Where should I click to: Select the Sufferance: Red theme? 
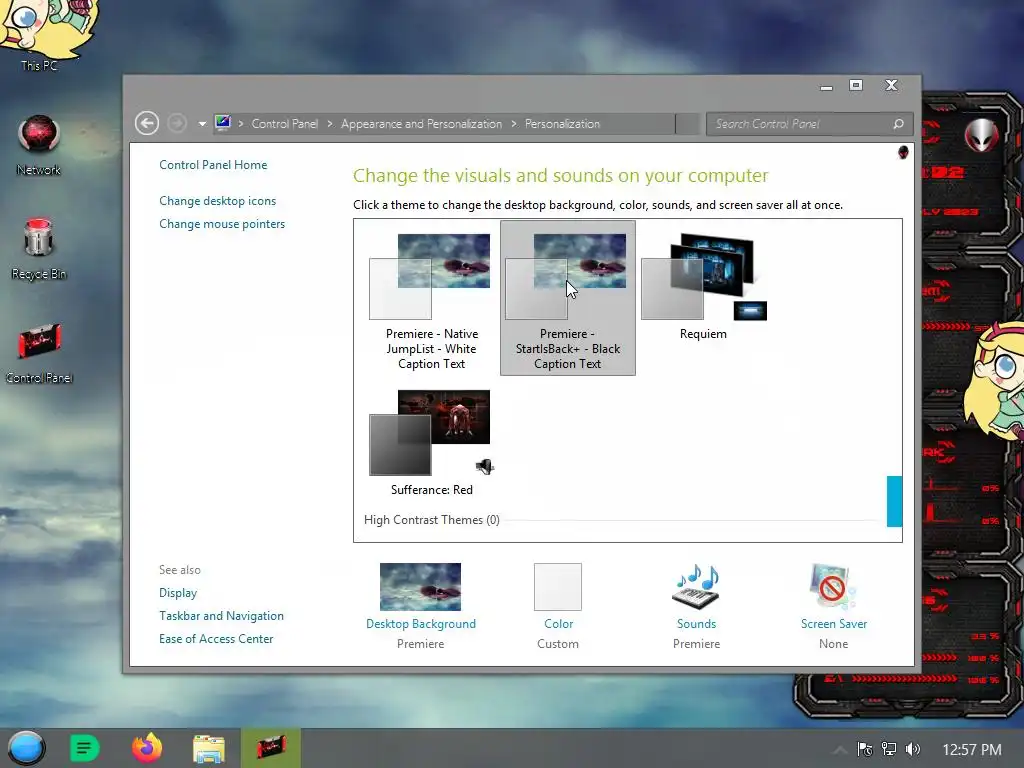(x=431, y=442)
